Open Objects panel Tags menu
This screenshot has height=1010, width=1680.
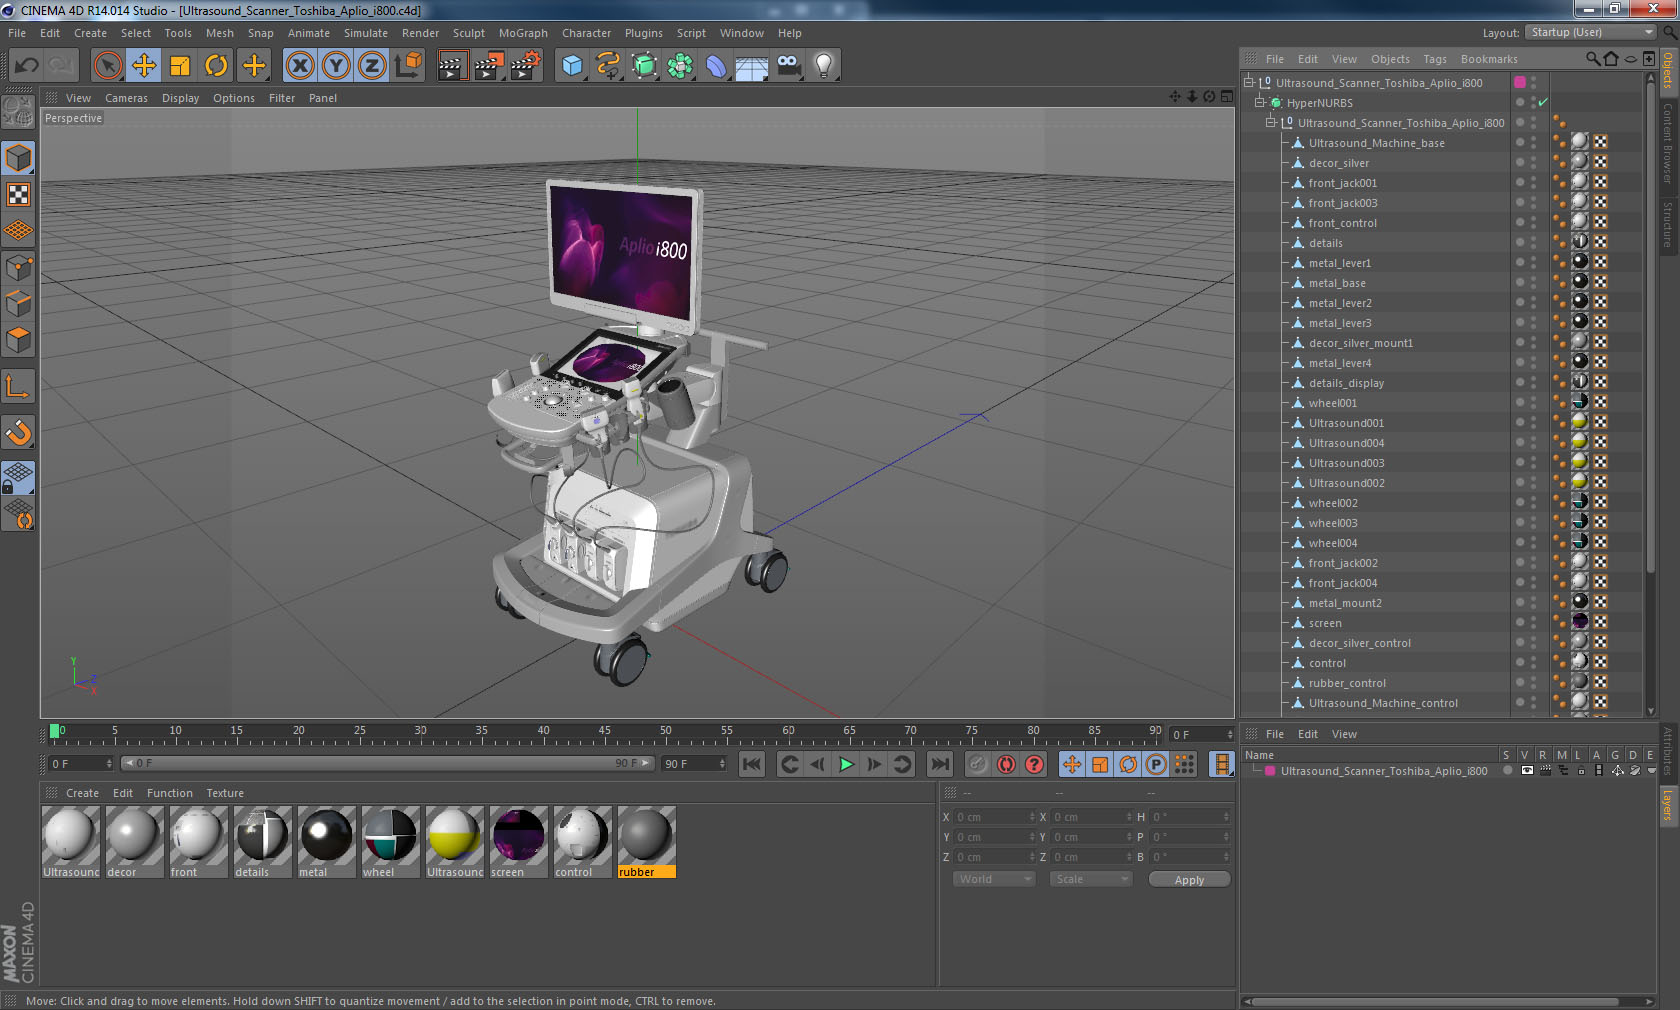coord(1435,59)
